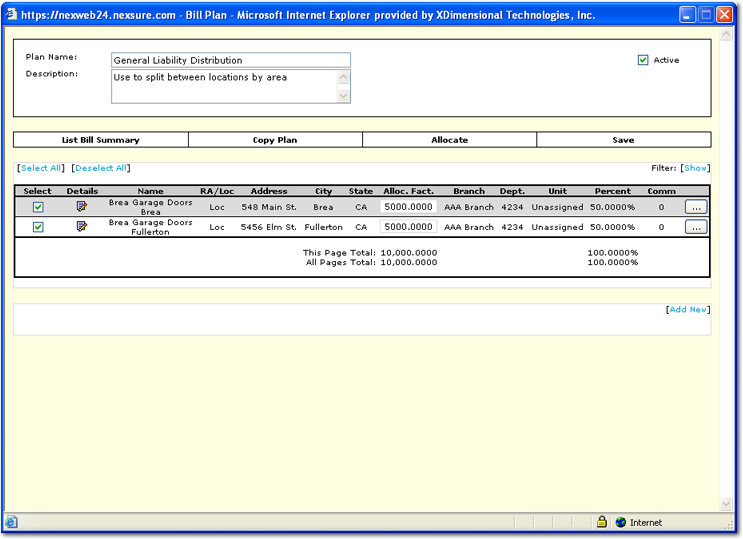Image resolution: width=743 pixels, height=539 pixels.
Task: Click the 'Fullerton' city cell
Action: [324, 227]
